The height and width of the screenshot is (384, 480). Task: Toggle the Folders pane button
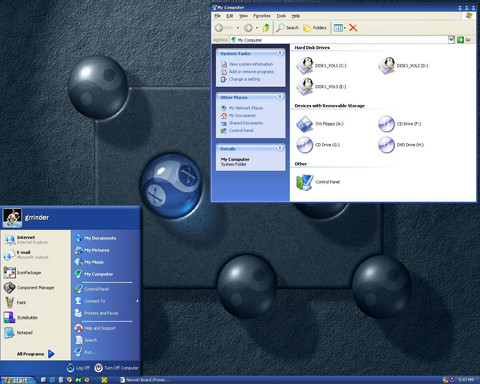click(315, 28)
